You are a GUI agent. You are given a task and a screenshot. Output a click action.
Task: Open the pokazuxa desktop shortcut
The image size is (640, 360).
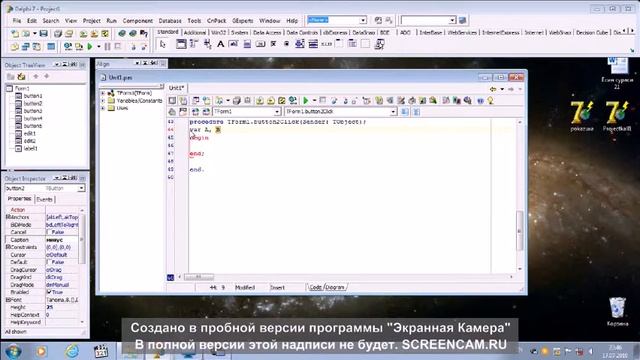582,116
